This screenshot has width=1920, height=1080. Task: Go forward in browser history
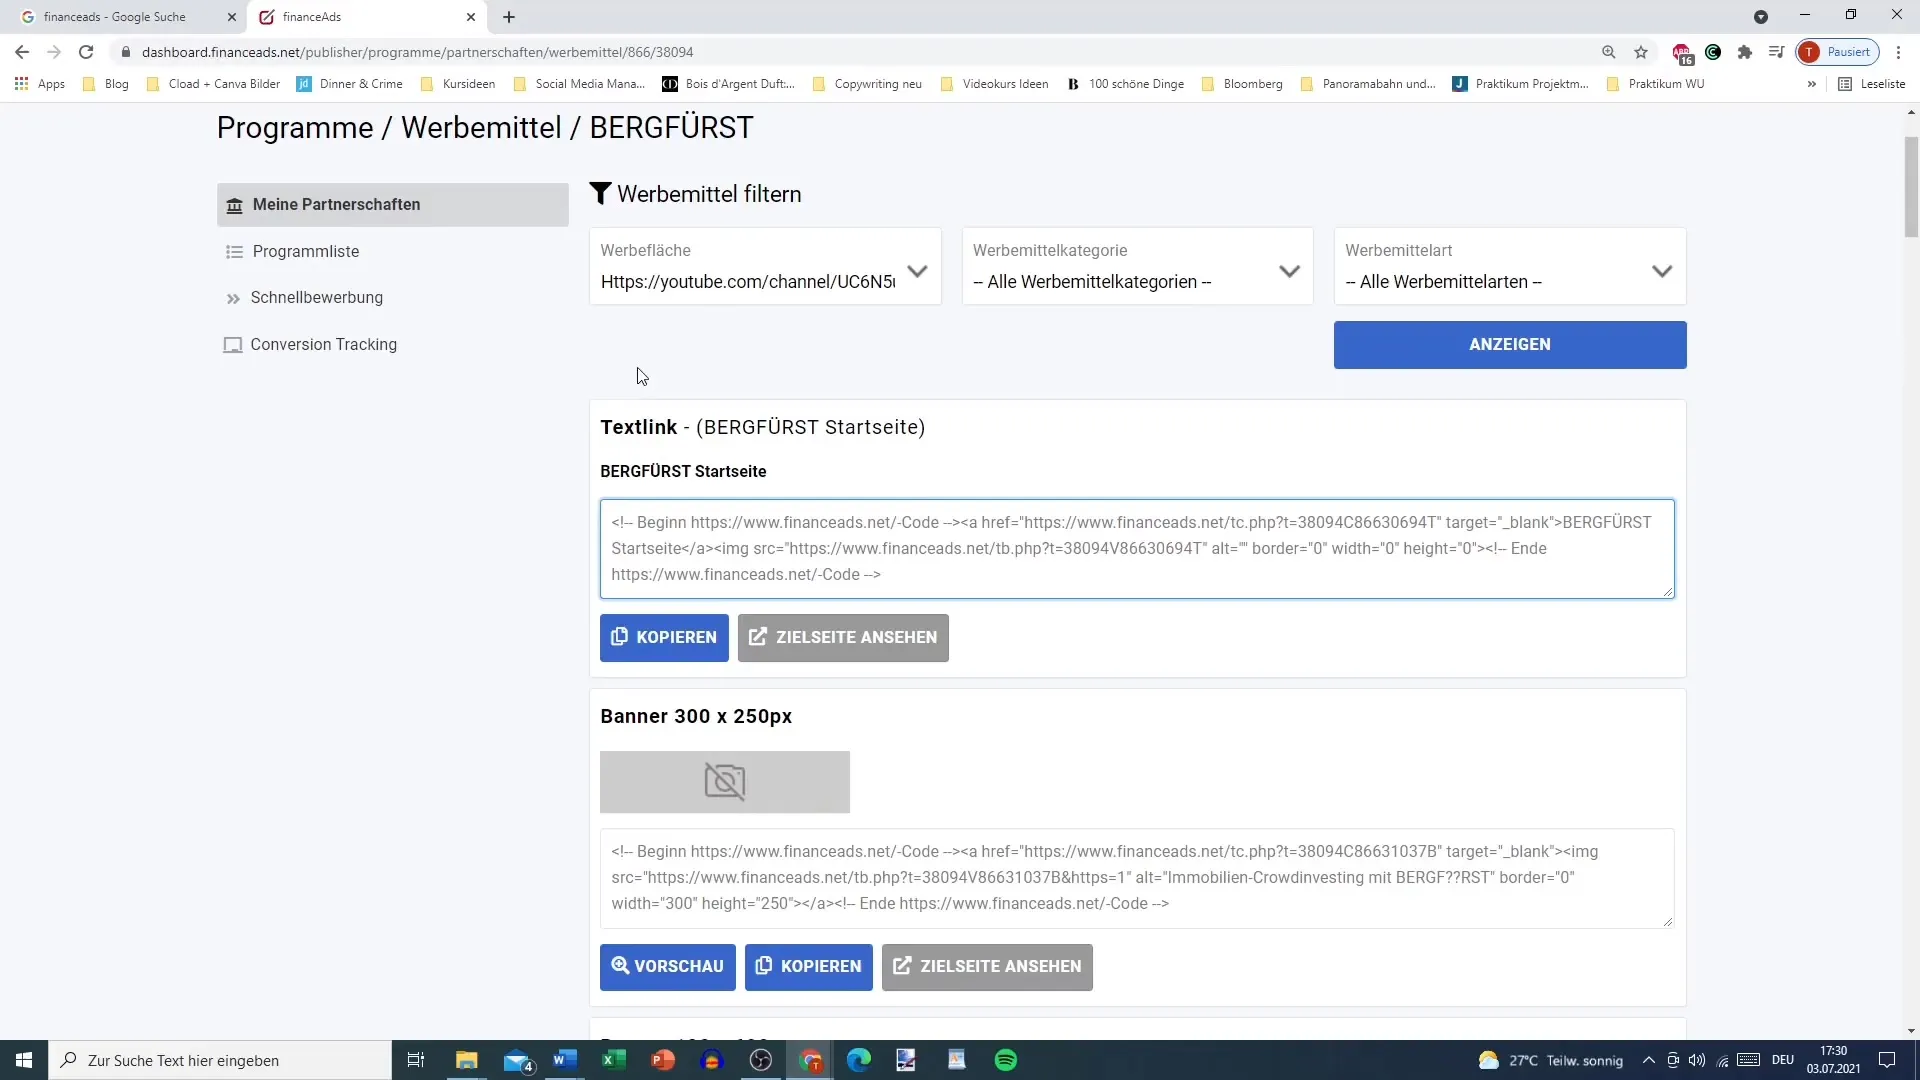click(x=54, y=52)
